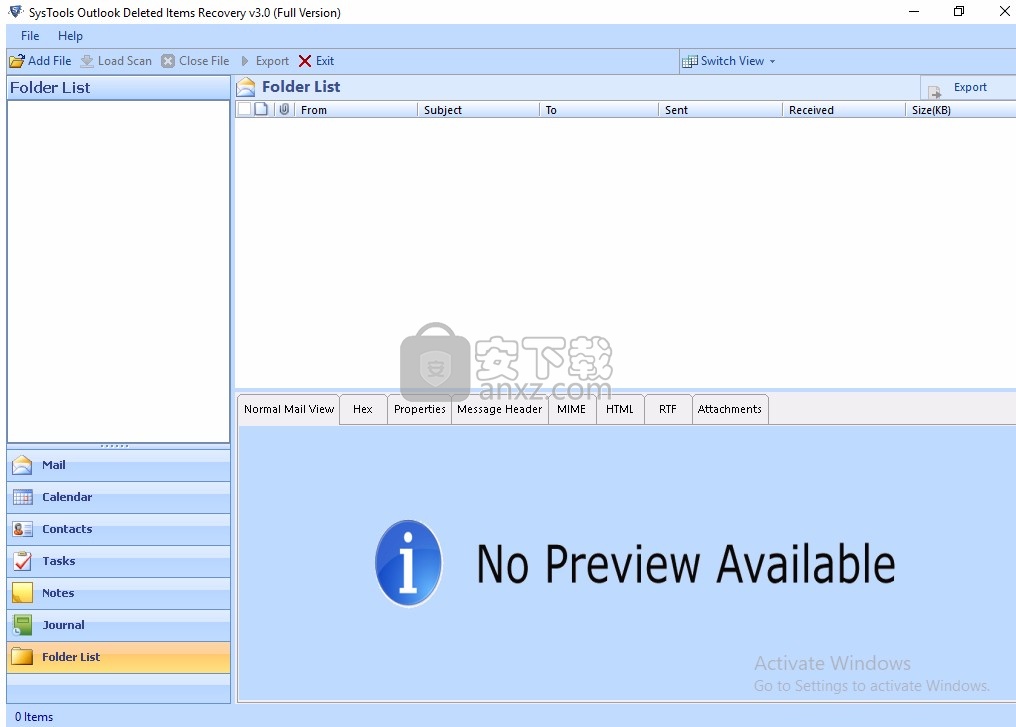This screenshot has height=727, width=1016.
Task: Click the Add File folder icon
Action: click(x=17, y=61)
